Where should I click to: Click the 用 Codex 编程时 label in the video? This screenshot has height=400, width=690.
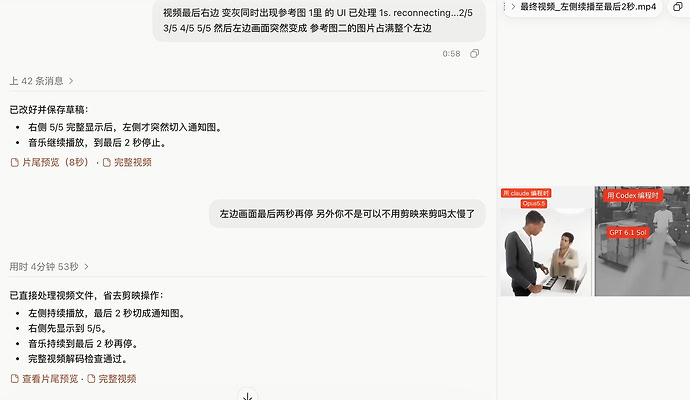click(x=632, y=195)
